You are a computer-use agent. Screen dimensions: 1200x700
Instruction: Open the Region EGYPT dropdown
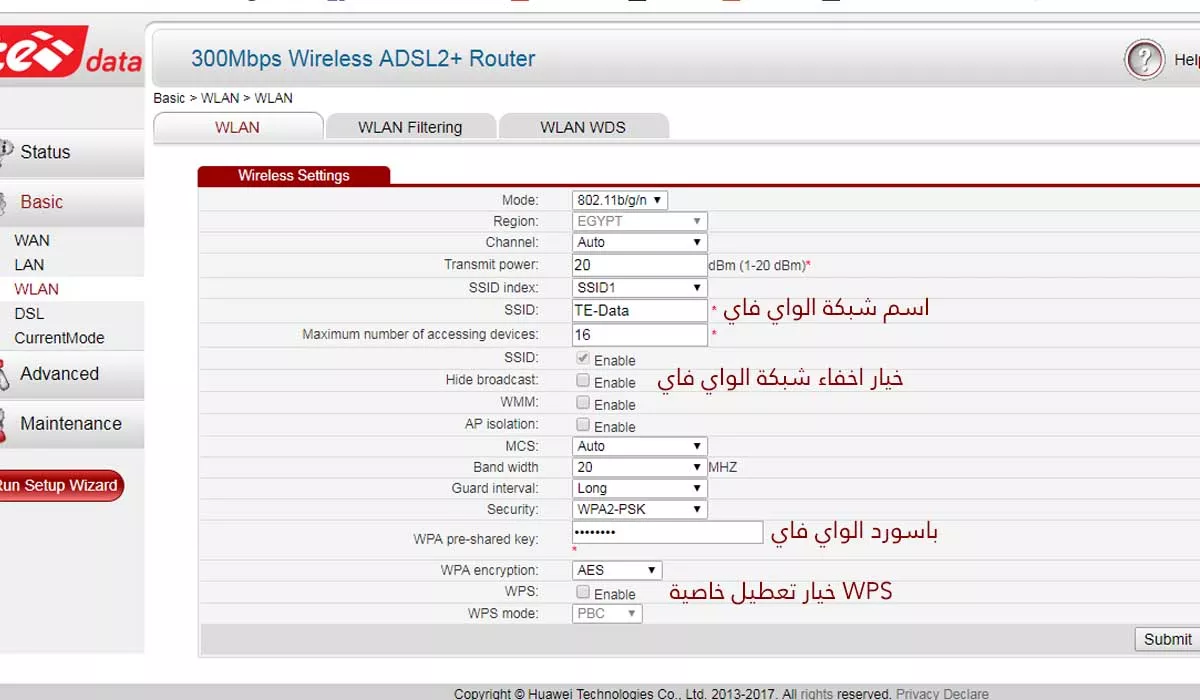(x=640, y=221)
